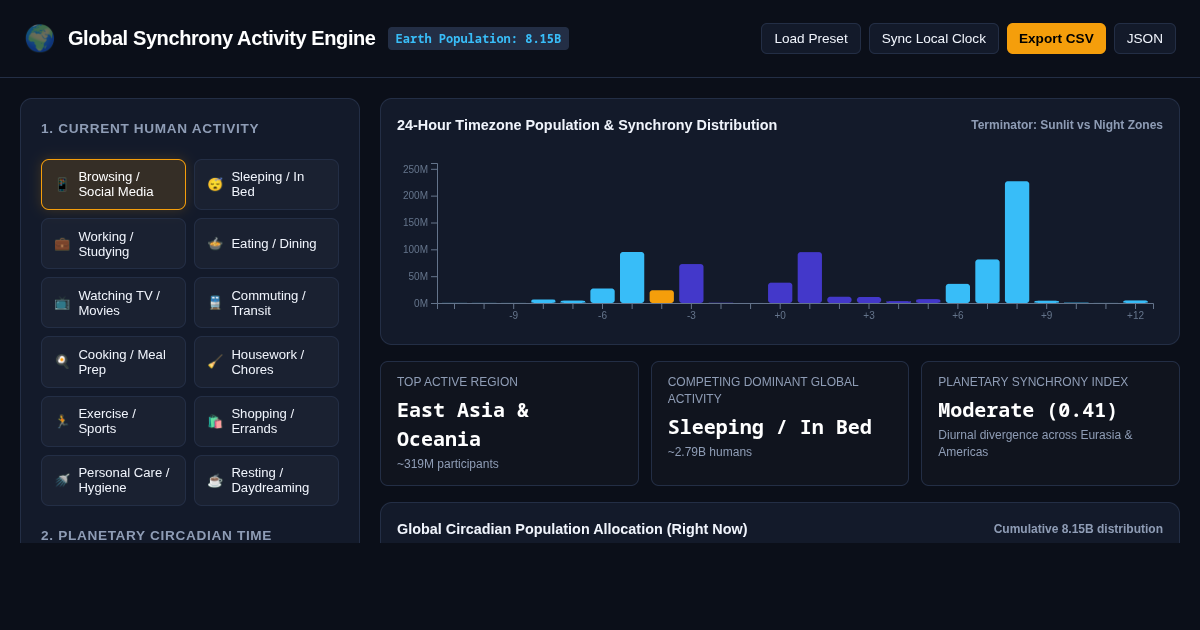Image resolution: width=1200 pixels, height=630 pixels.
Task: Click the +12 timezone axis label
Action: pyautogui.click(x=1135, y=316)
